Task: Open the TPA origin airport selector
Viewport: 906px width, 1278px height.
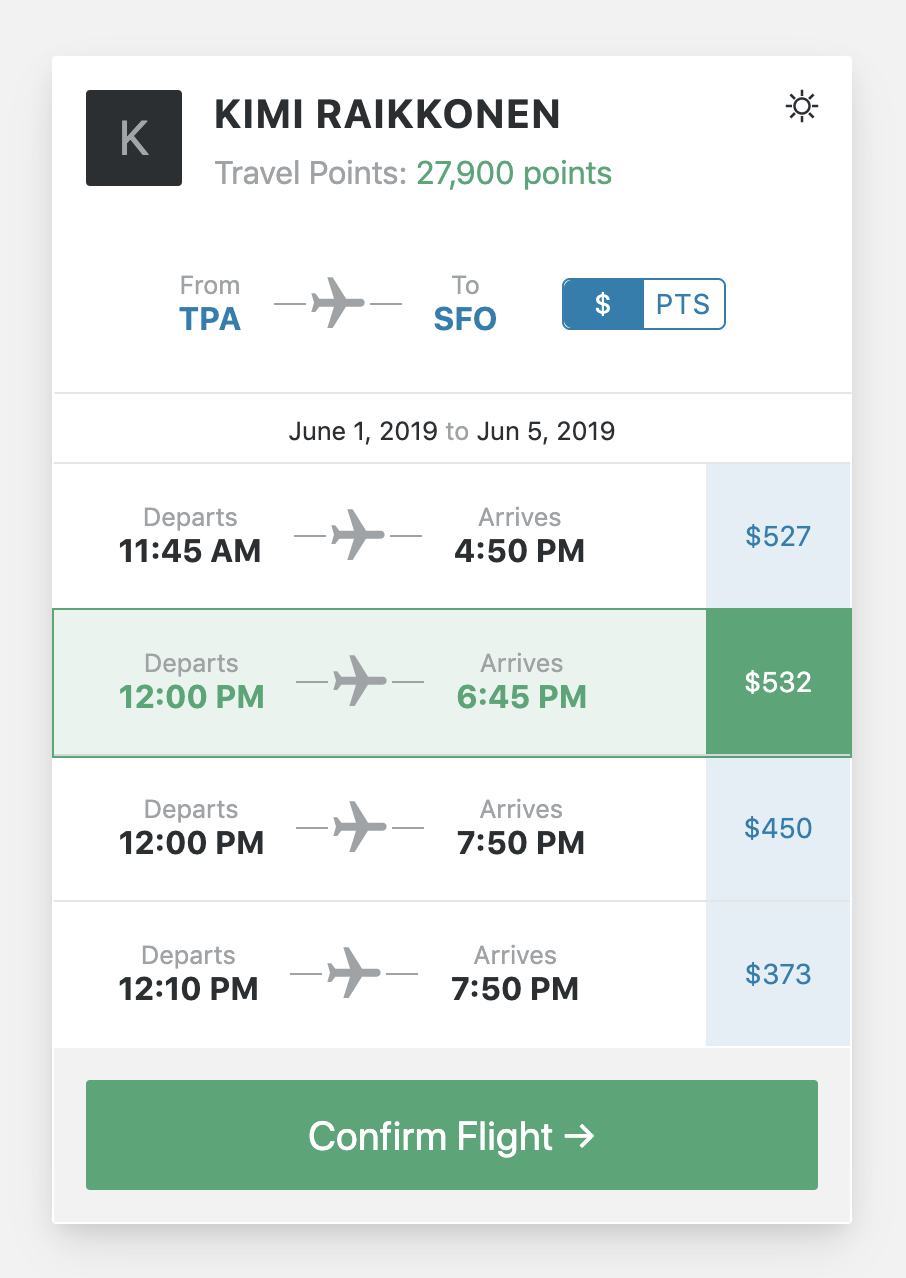Action: pyautogui.click(x=210, y=319)
